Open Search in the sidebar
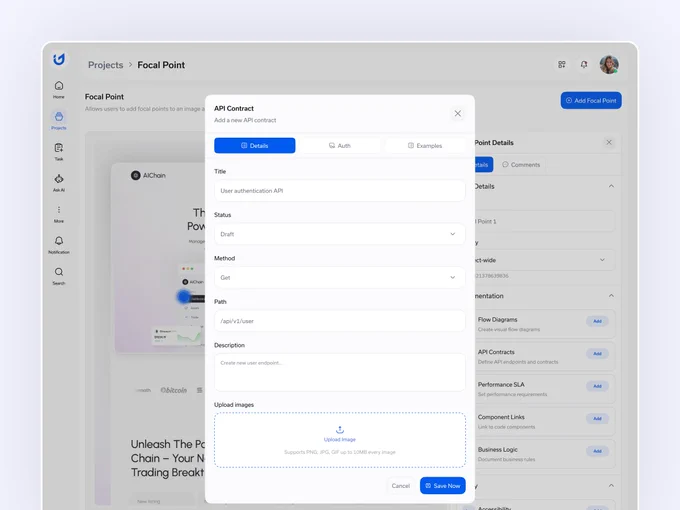 [59, 276]
